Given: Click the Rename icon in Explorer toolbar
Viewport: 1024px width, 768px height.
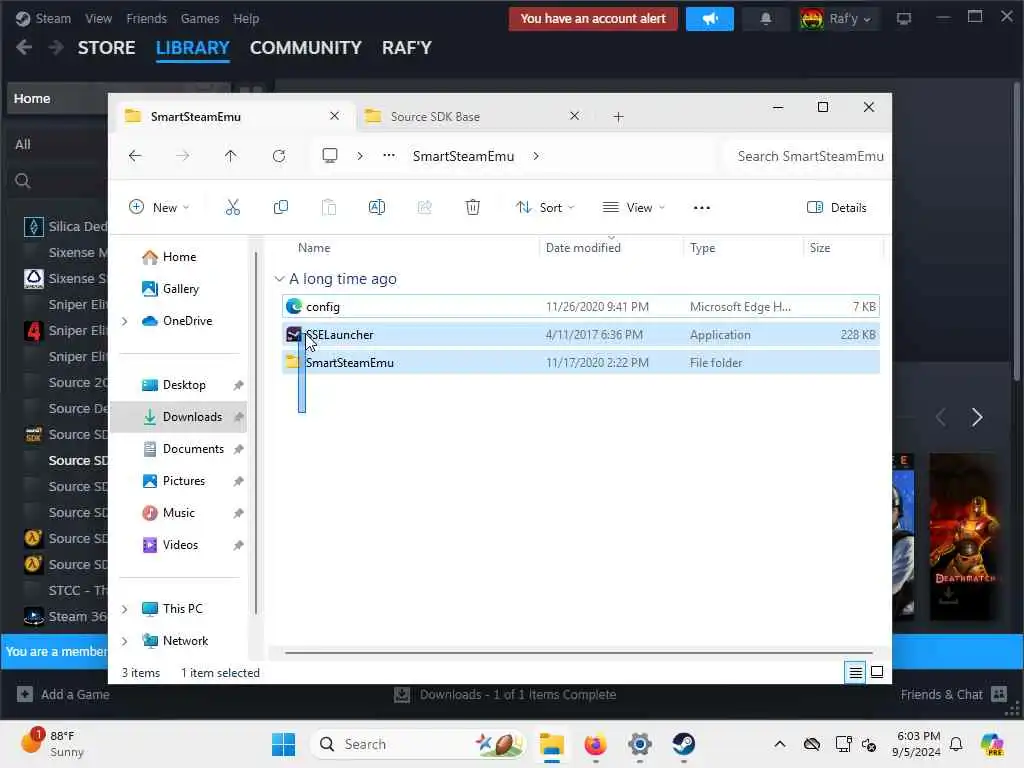Looking at the screenshot, I should 377,208.
